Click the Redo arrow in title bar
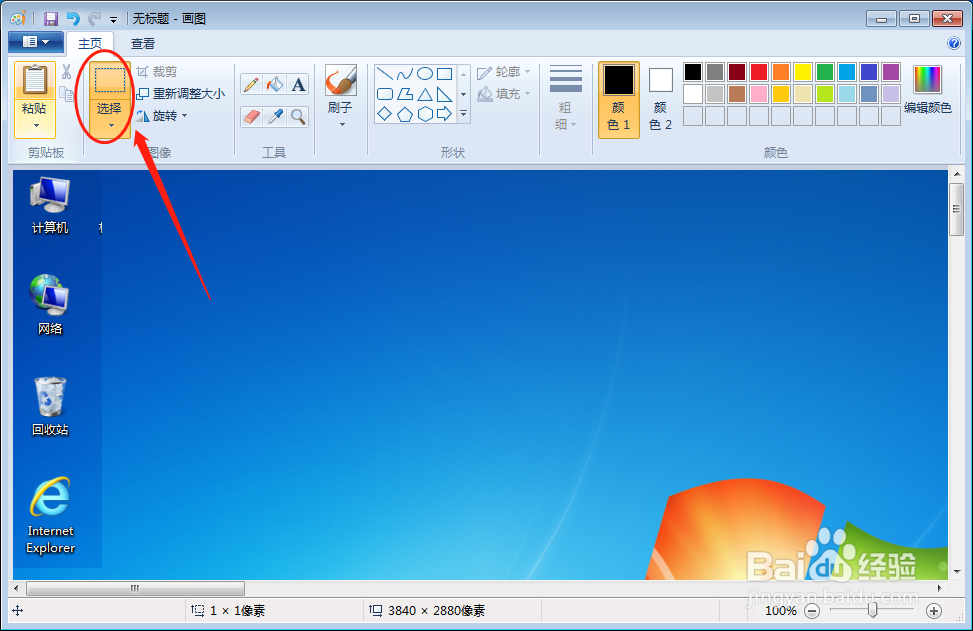Viewport: 973px width, 631px height. 94,19
